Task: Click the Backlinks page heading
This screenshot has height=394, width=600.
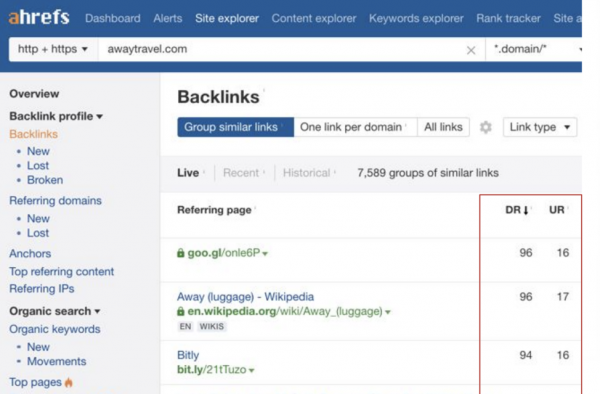Action: (x=218, y=97)
